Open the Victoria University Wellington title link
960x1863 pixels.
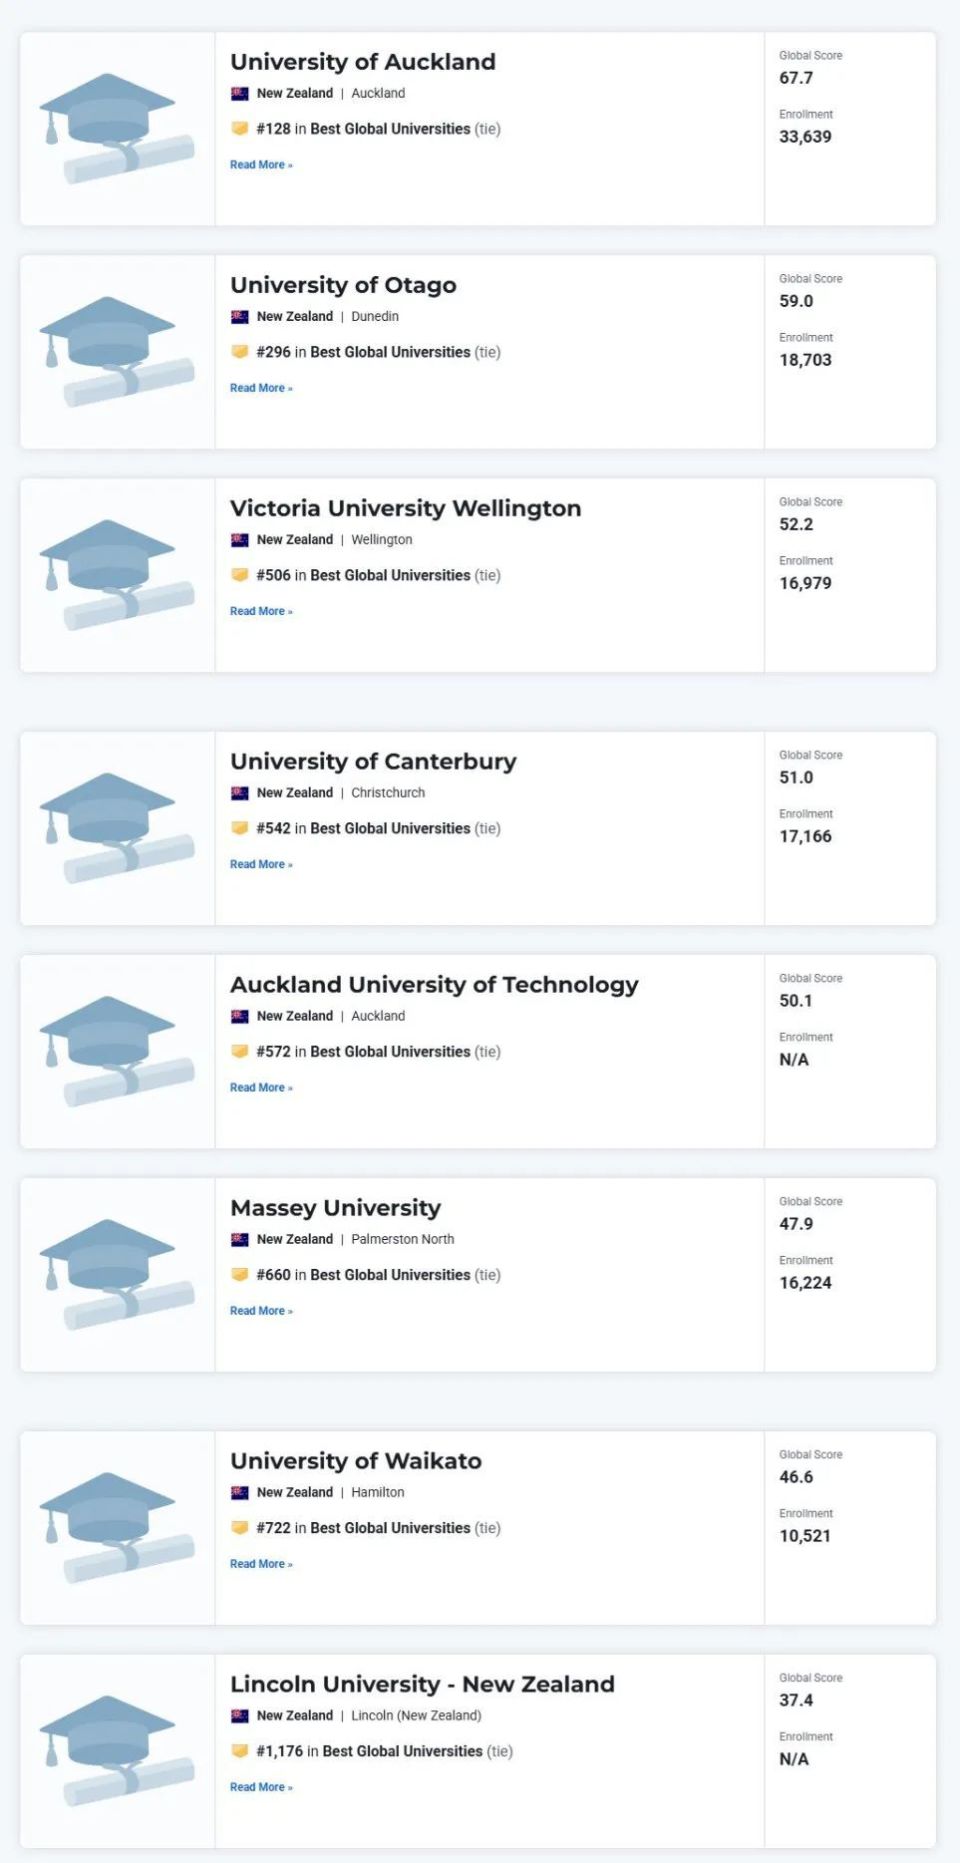[x=405, y=508]
